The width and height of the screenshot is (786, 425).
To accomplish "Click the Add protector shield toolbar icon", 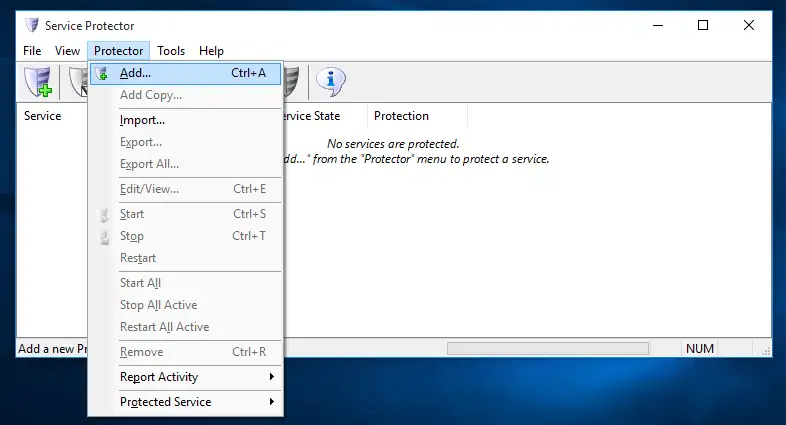I will tap(39, 82).
